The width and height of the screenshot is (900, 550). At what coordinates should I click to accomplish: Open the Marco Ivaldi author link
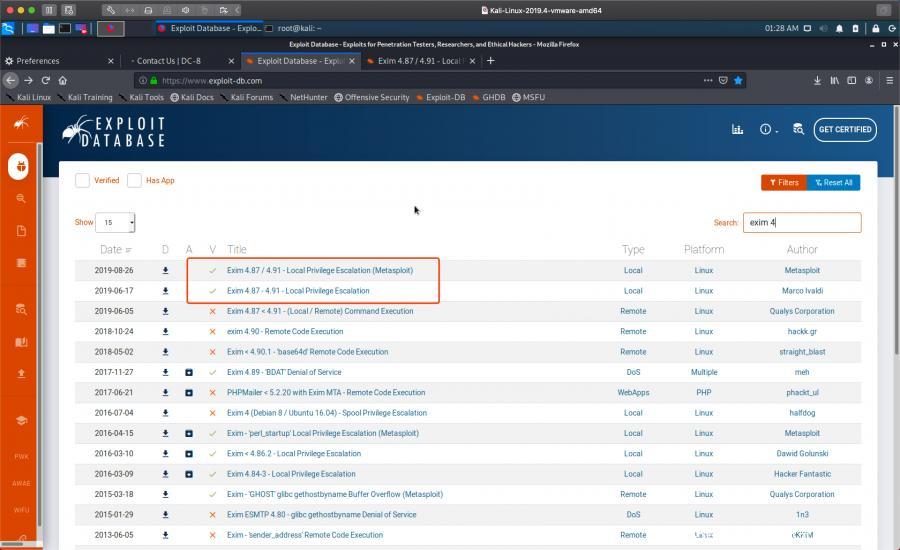802,291
